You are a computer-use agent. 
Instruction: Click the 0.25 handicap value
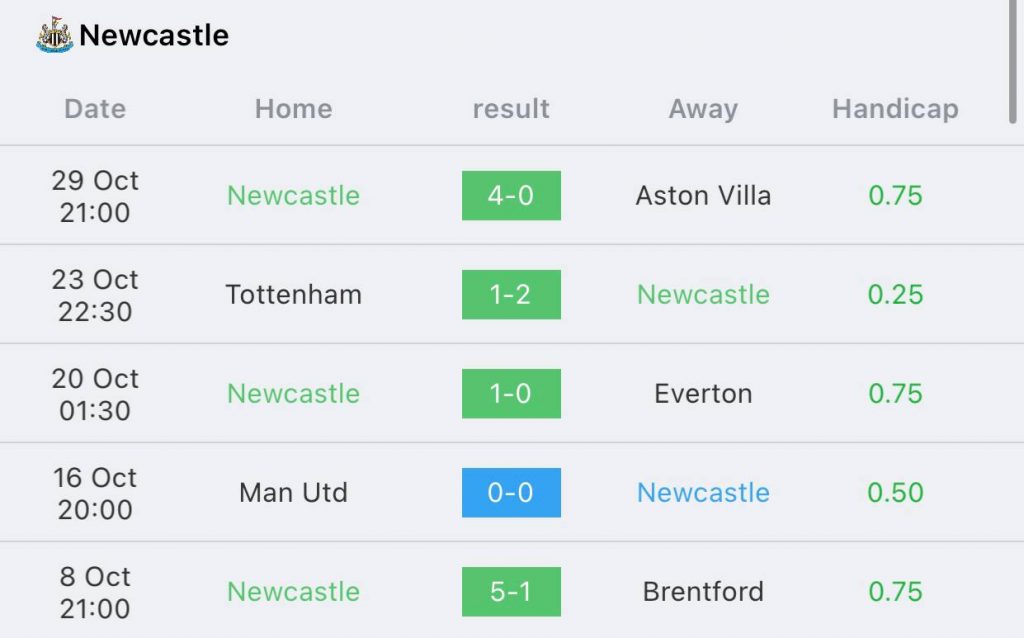pyautogui.click(x=895, y=295)
